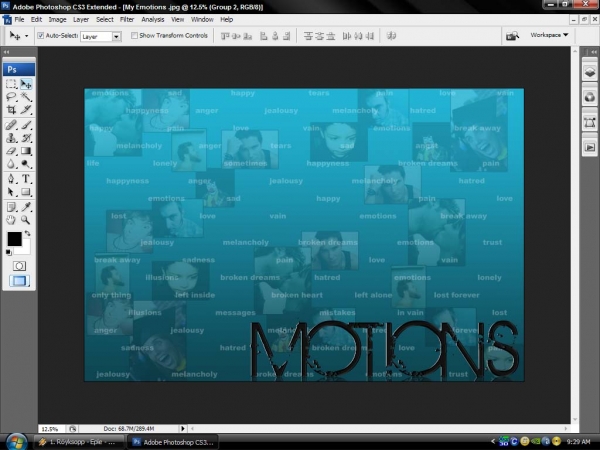Viewport: 600px width, 450px height.
Task: Select the Horizontal Type tool
Action: (x=26, y=179)
